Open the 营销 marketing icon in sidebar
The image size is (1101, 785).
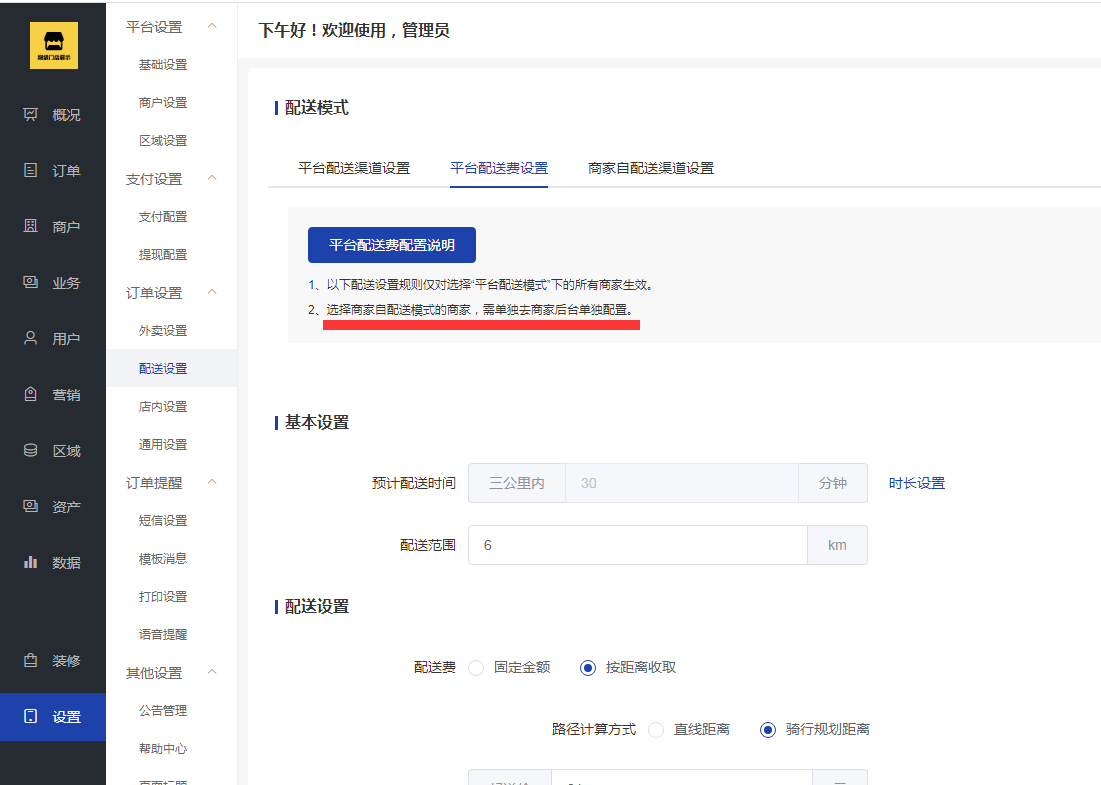[x=30, y=394]
